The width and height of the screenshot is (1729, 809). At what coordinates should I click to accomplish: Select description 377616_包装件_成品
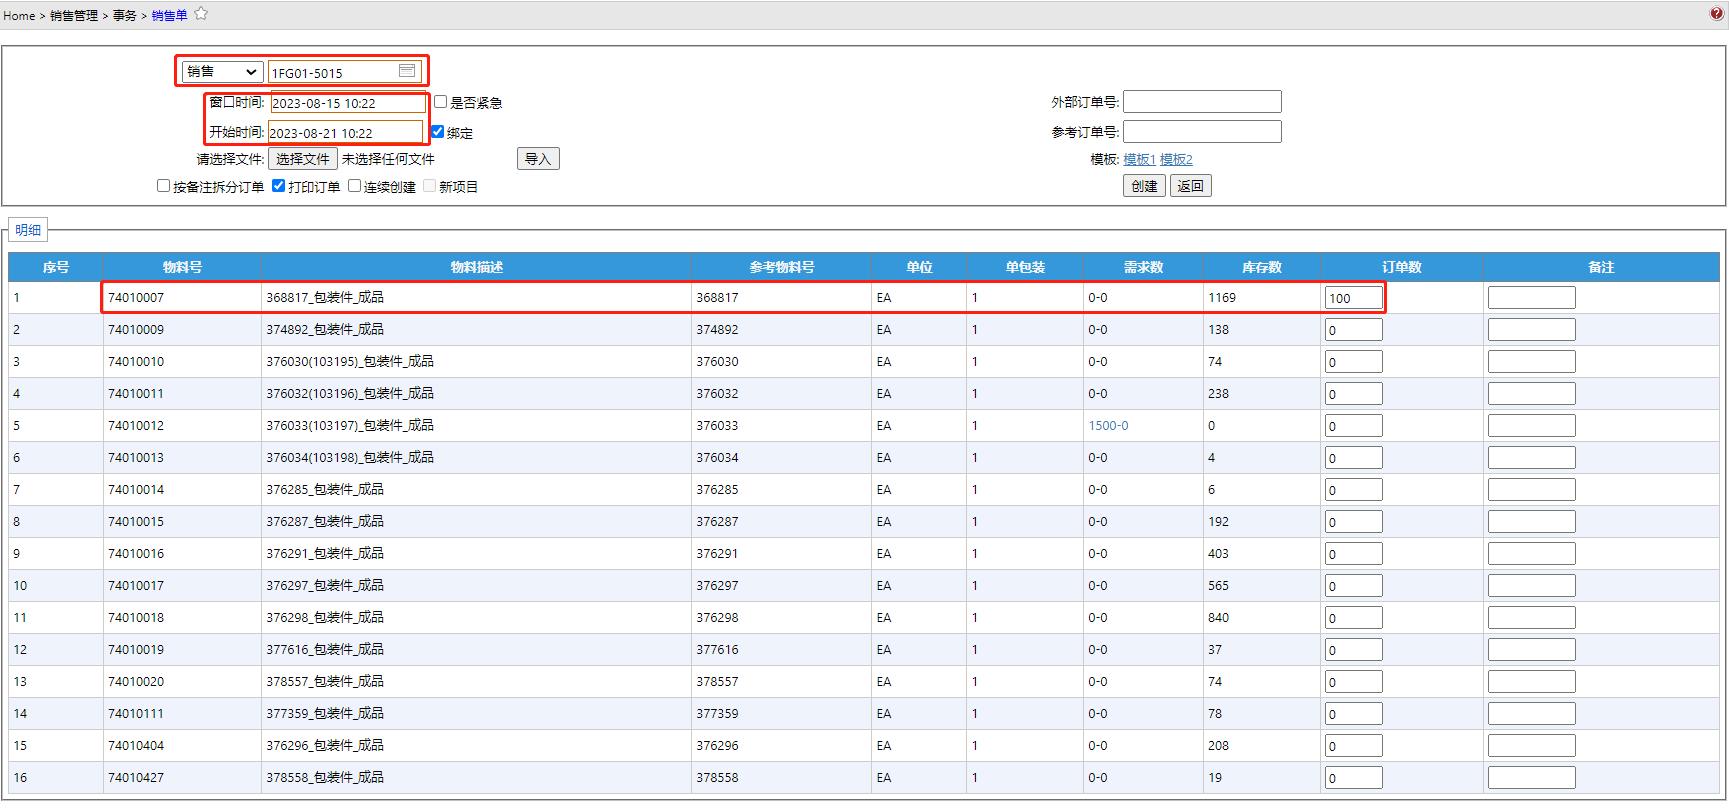click(x=325, y=650)
